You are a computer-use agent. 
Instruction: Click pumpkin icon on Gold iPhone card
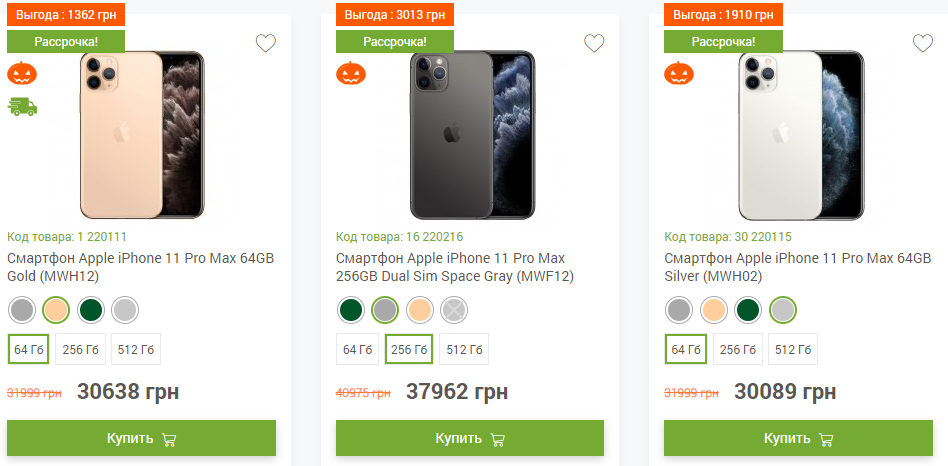point(21,73)
